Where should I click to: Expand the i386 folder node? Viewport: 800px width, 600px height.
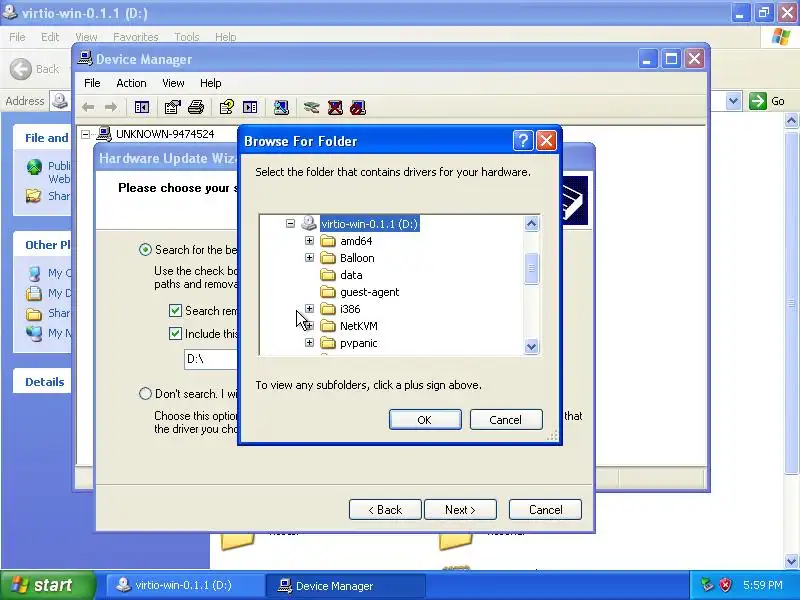[x=309, y=309]
